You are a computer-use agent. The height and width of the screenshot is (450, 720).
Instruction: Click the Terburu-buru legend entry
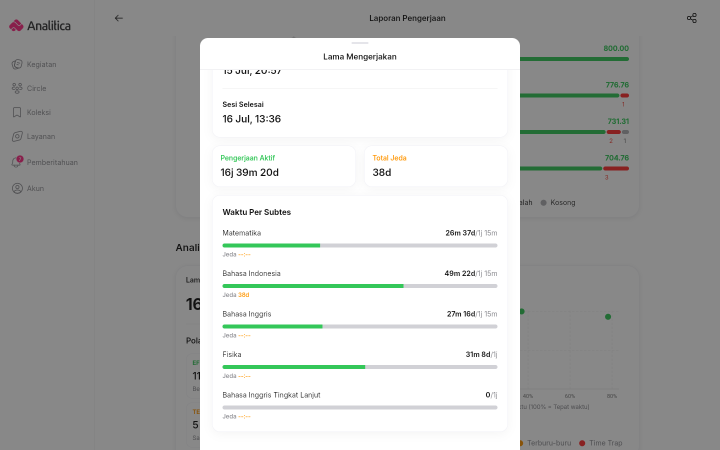(546, 443)
